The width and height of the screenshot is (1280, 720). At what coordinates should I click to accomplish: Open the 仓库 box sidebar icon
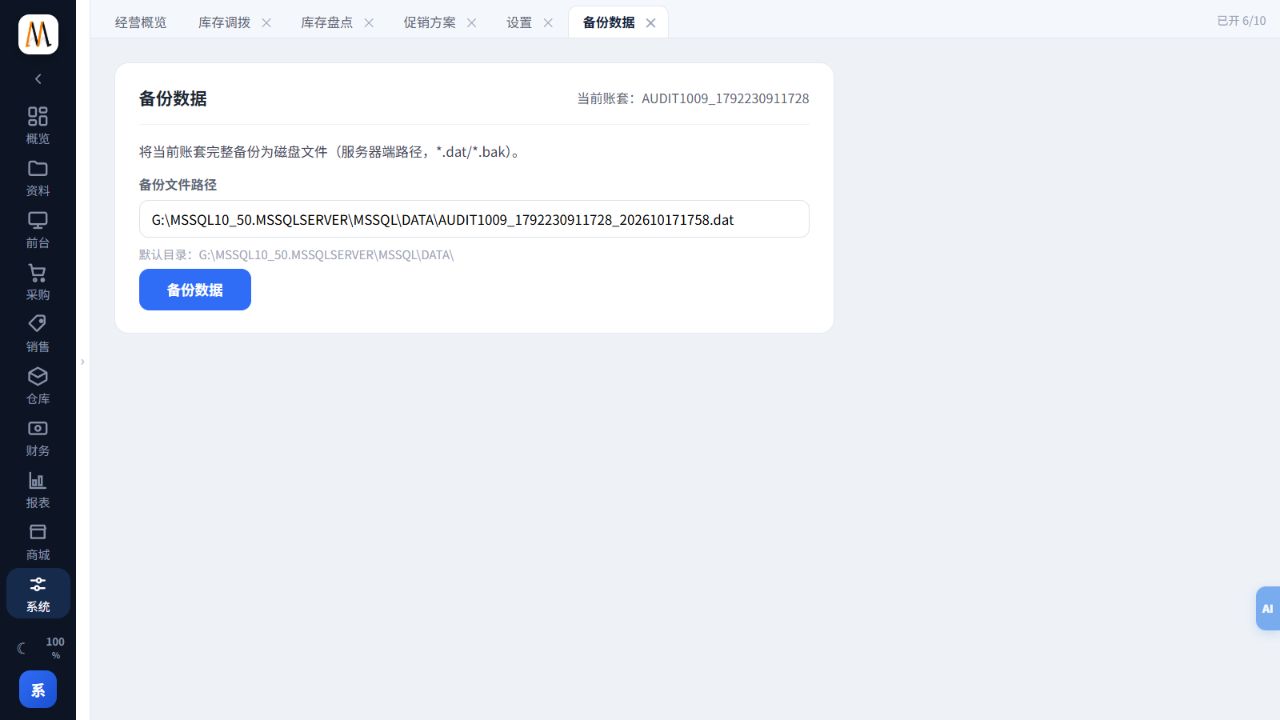(38, 385)
